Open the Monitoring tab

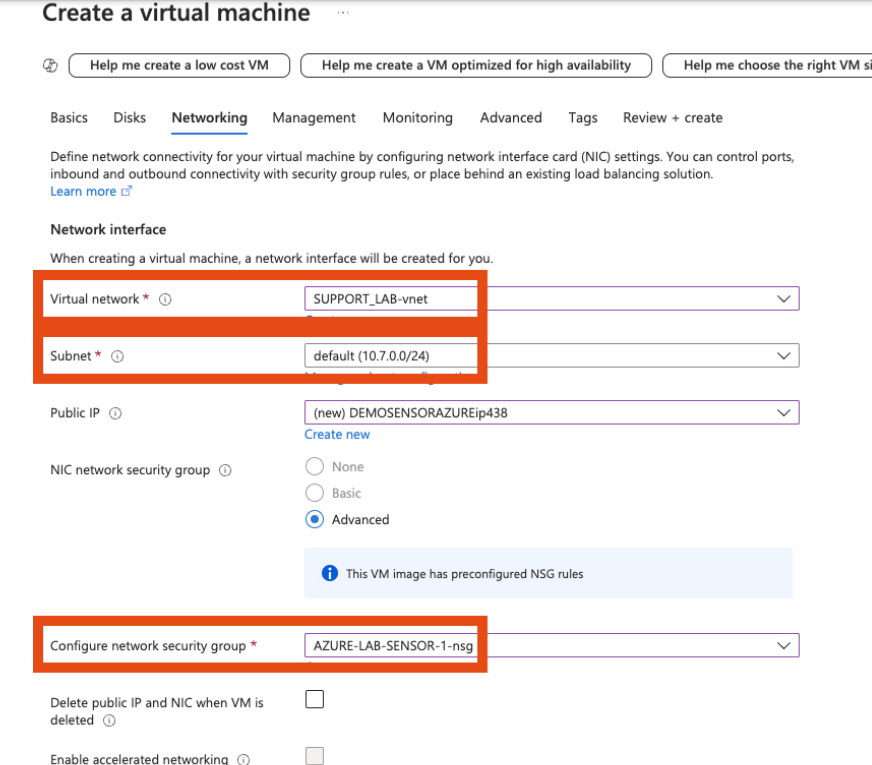(418, 118)
